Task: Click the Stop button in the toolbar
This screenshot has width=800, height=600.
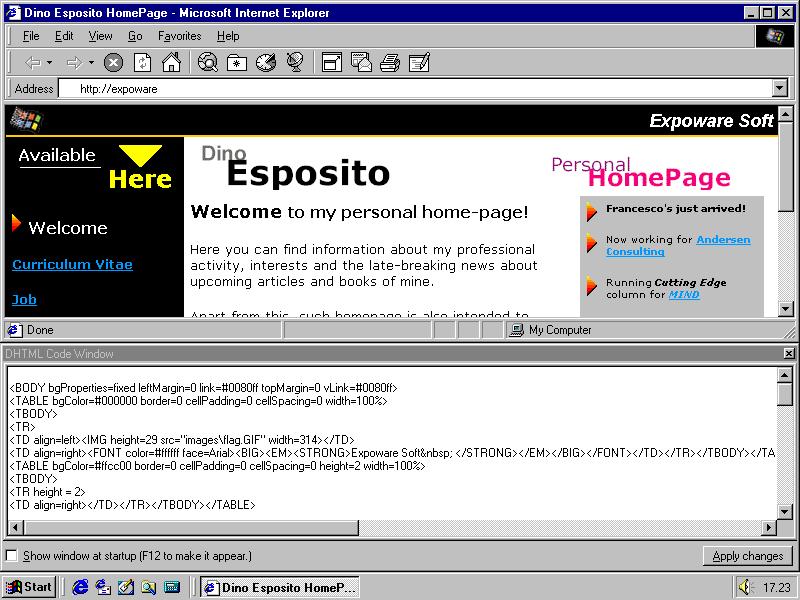Action: coord(114,63)
